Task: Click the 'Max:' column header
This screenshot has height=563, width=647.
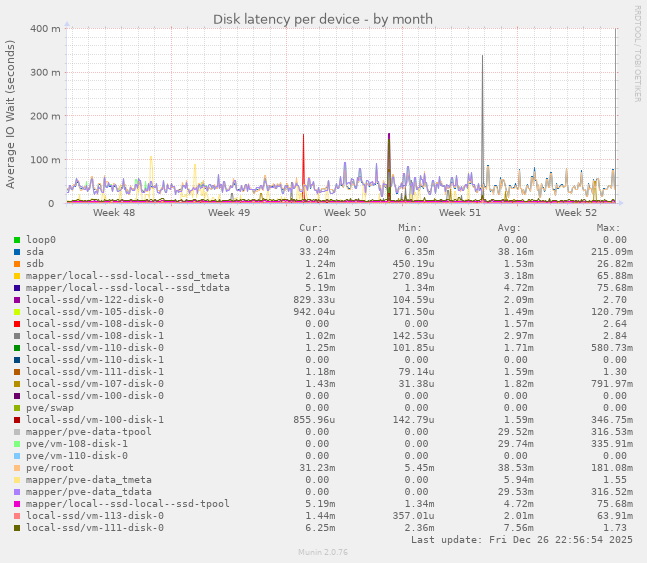Action: point(608,228)
